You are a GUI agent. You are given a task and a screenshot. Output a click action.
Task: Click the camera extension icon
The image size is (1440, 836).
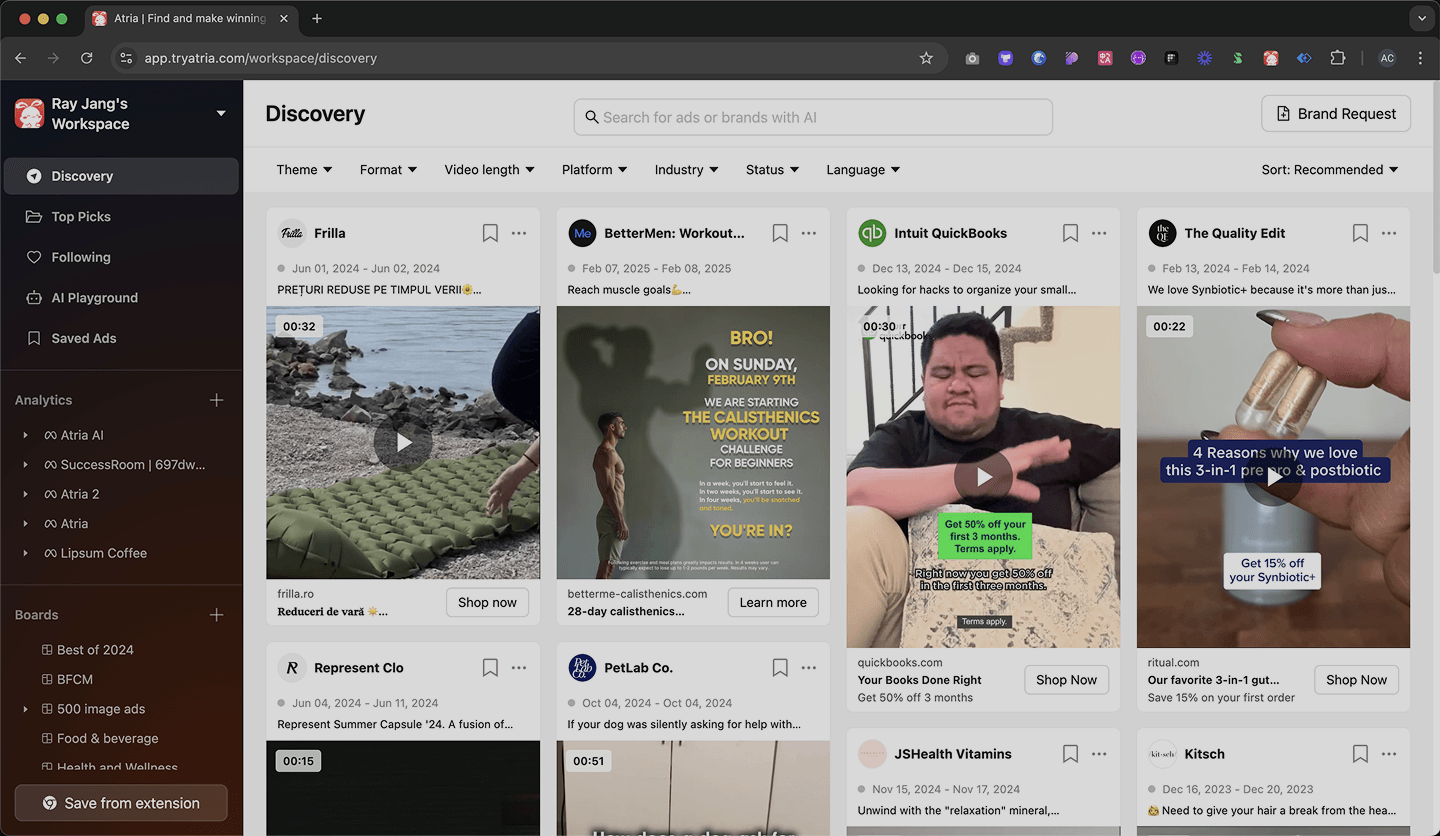tap(972, 58)
